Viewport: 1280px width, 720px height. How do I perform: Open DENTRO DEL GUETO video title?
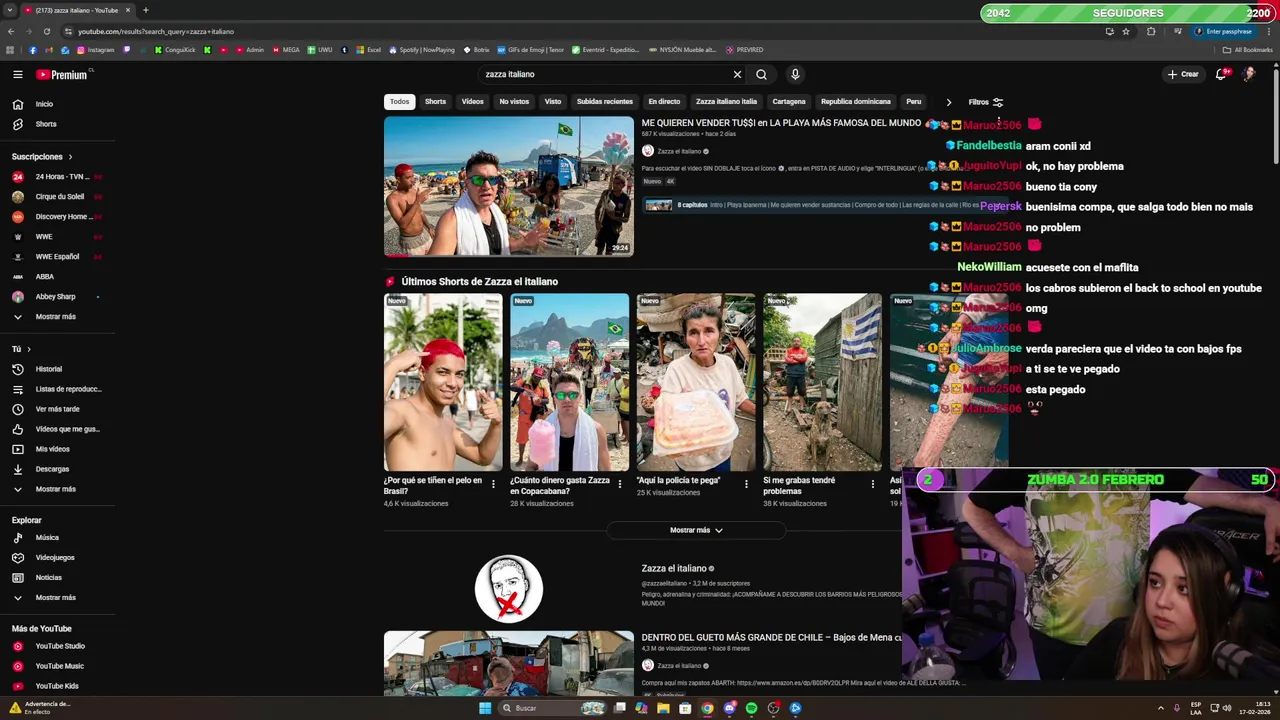pyautogui.click(x=772, y=637)
